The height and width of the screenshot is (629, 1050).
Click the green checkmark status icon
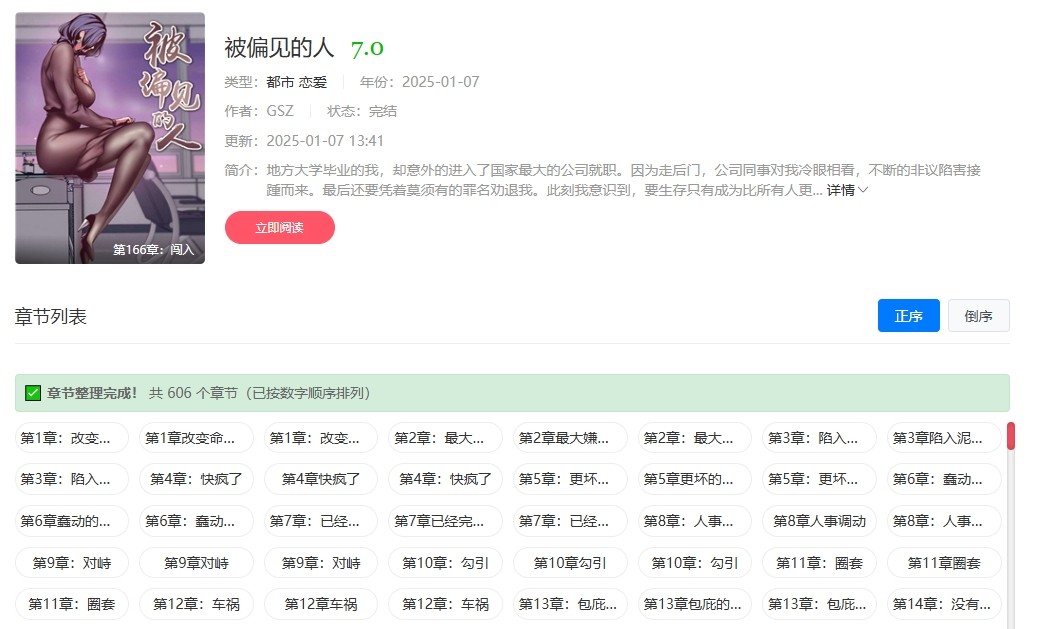click(30, 393)
